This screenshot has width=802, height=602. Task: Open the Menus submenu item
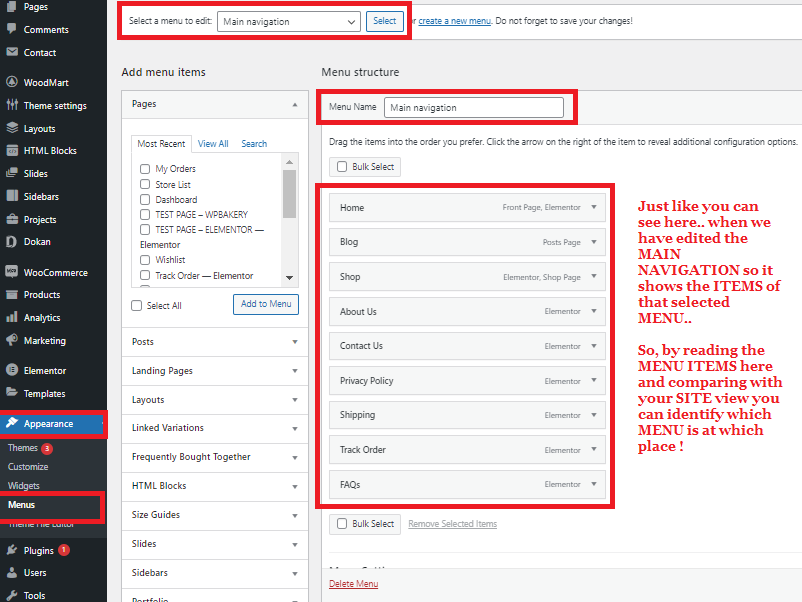(21, 505)
